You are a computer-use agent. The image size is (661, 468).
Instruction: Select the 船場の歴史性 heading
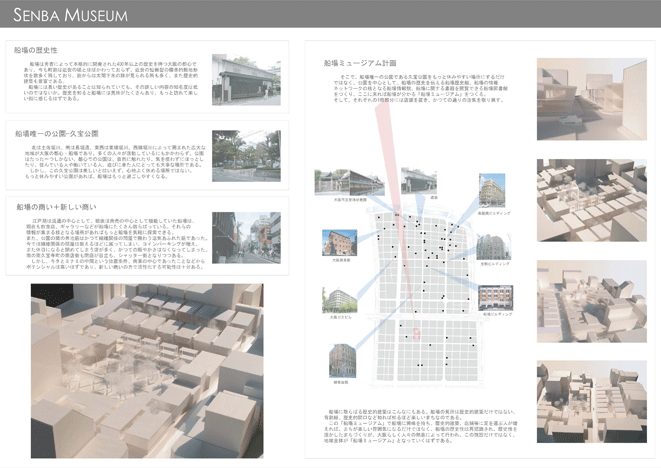(36, 50)
